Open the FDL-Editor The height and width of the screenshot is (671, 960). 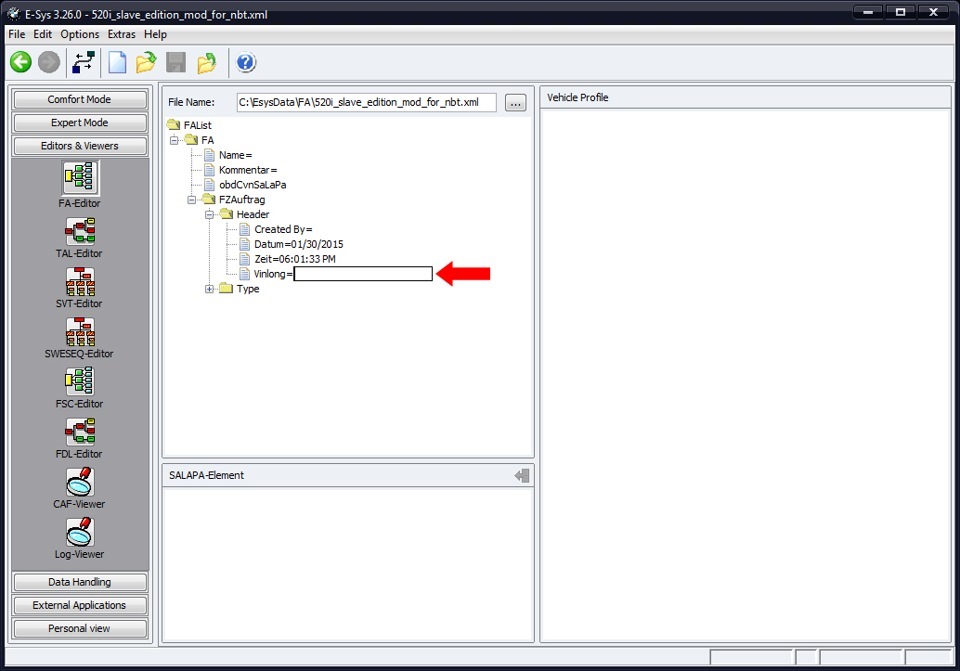[80, 432]
